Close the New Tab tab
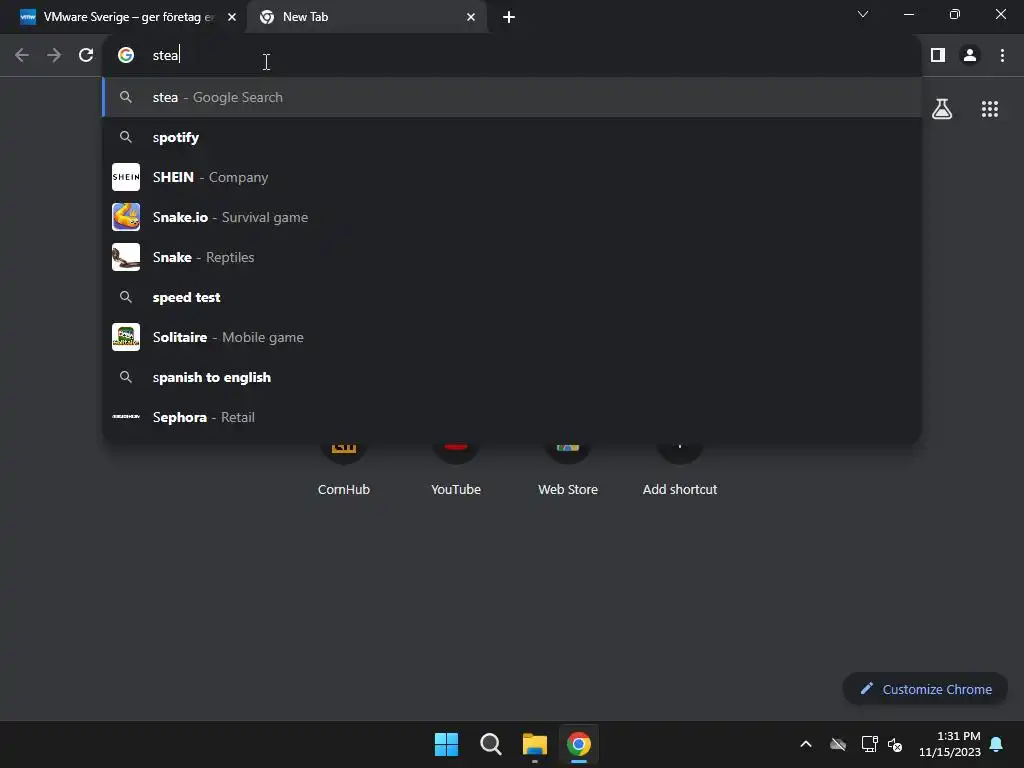Screen dimensions: 1024x768 471,17
